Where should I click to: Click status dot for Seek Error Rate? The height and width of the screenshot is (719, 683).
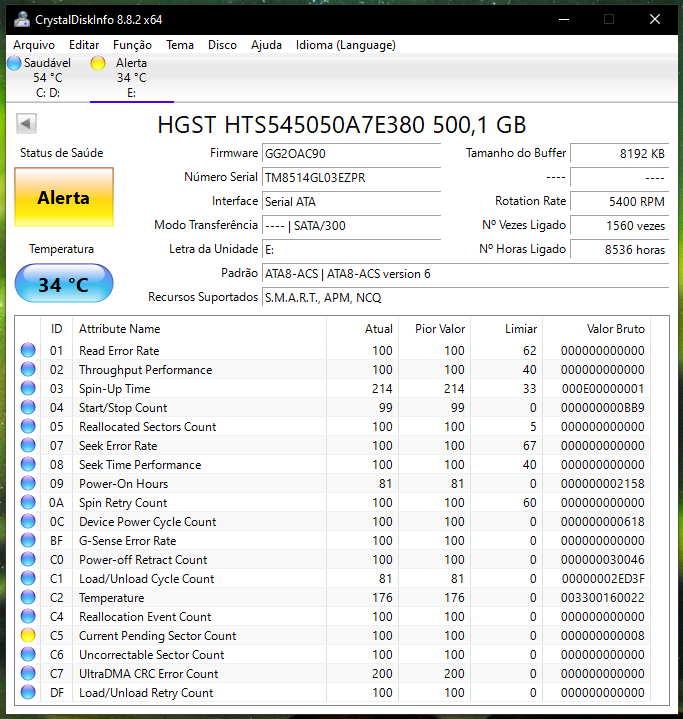[x=28, y=445]
